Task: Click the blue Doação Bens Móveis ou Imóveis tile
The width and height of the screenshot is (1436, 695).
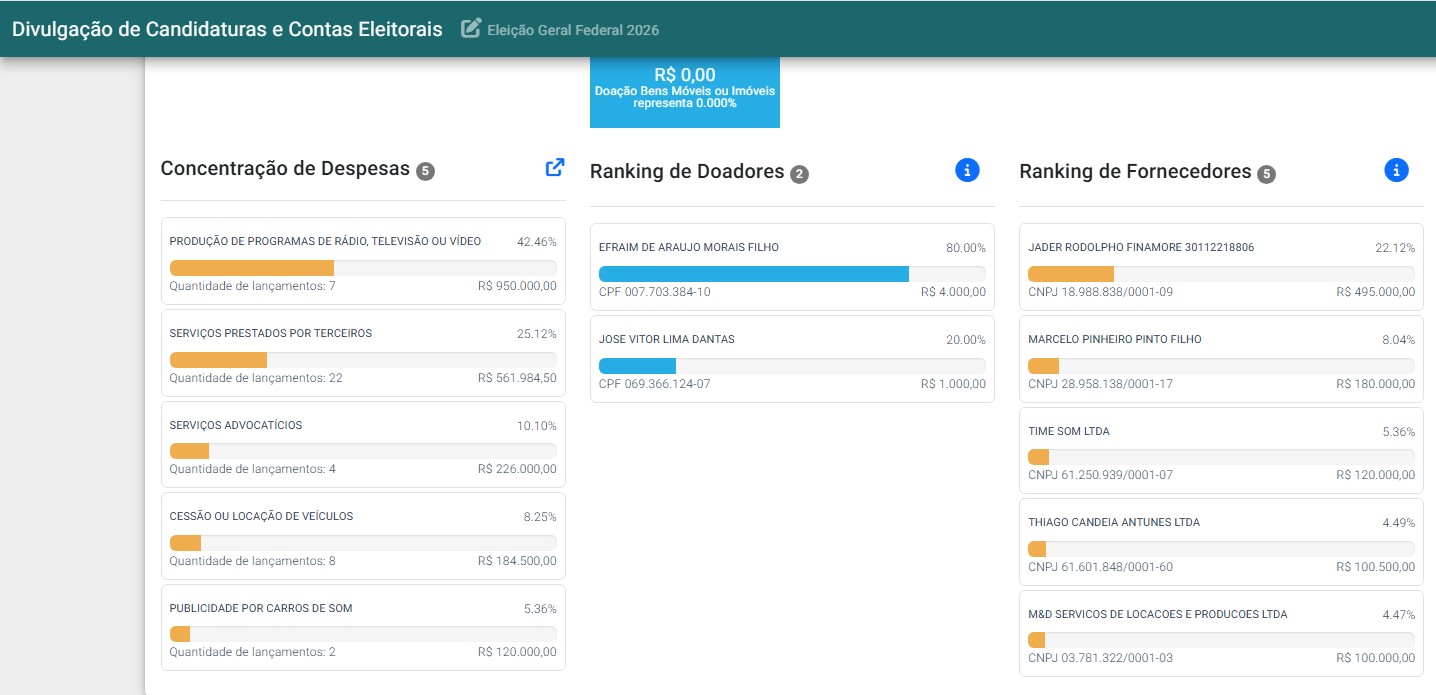Action: tap(685, 92)
